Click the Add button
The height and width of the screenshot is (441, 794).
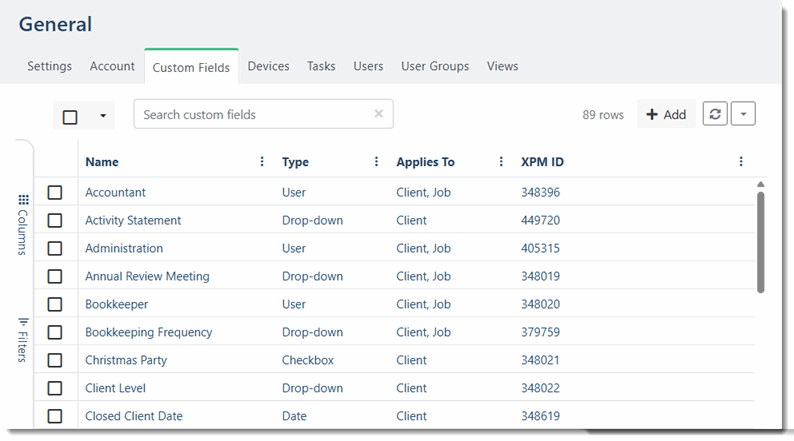666,114
